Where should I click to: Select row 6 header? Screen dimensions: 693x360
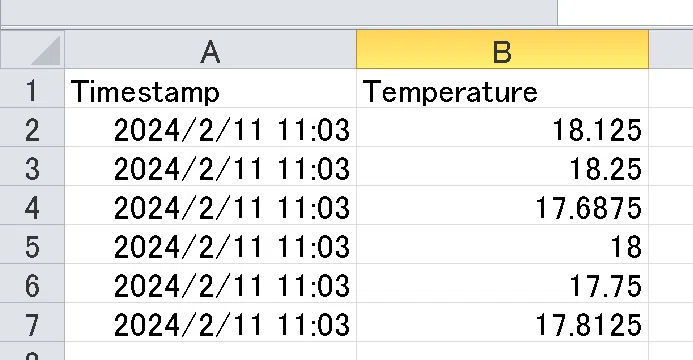click(32, 283)
